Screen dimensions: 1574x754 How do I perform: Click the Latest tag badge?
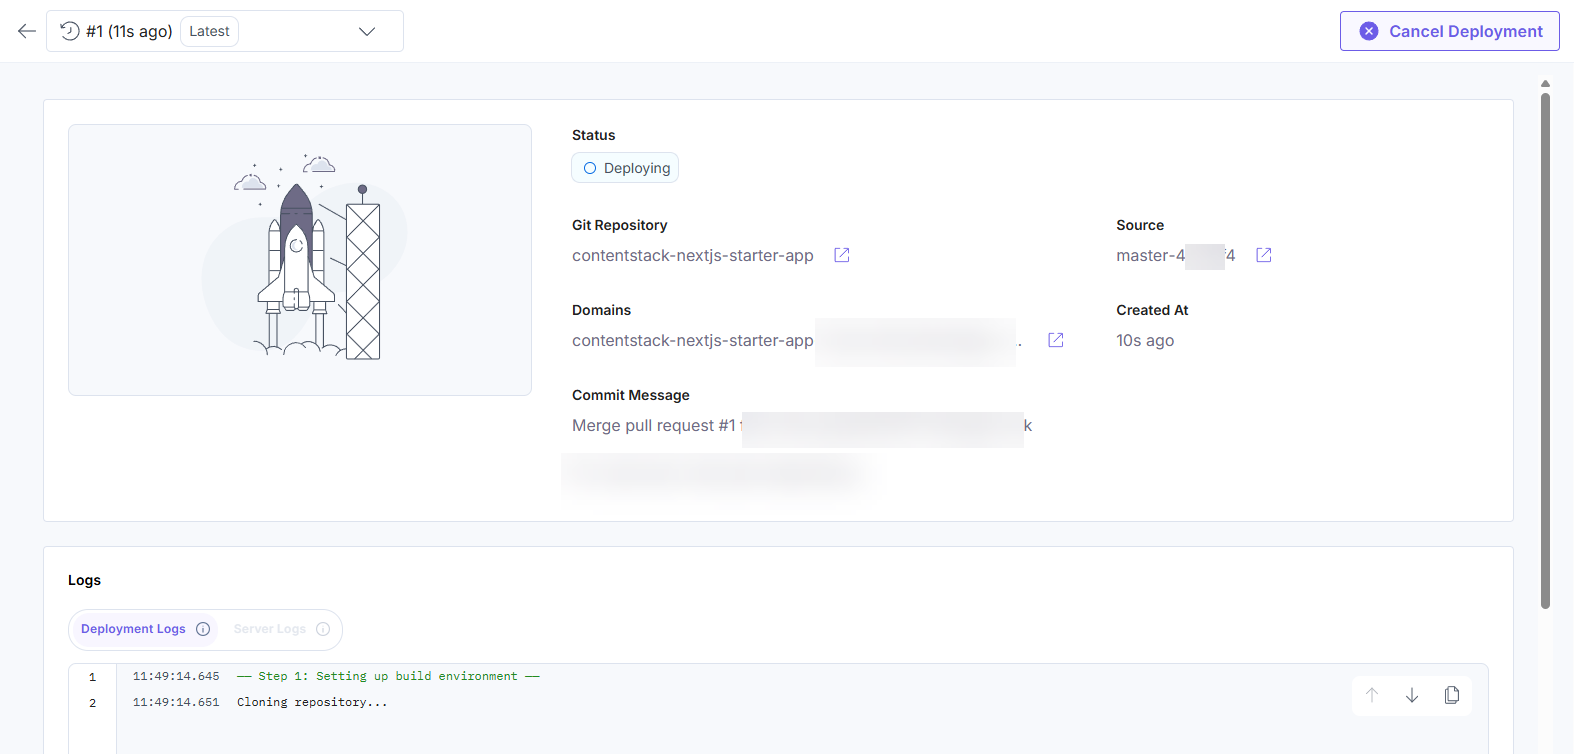pos(209,31)
